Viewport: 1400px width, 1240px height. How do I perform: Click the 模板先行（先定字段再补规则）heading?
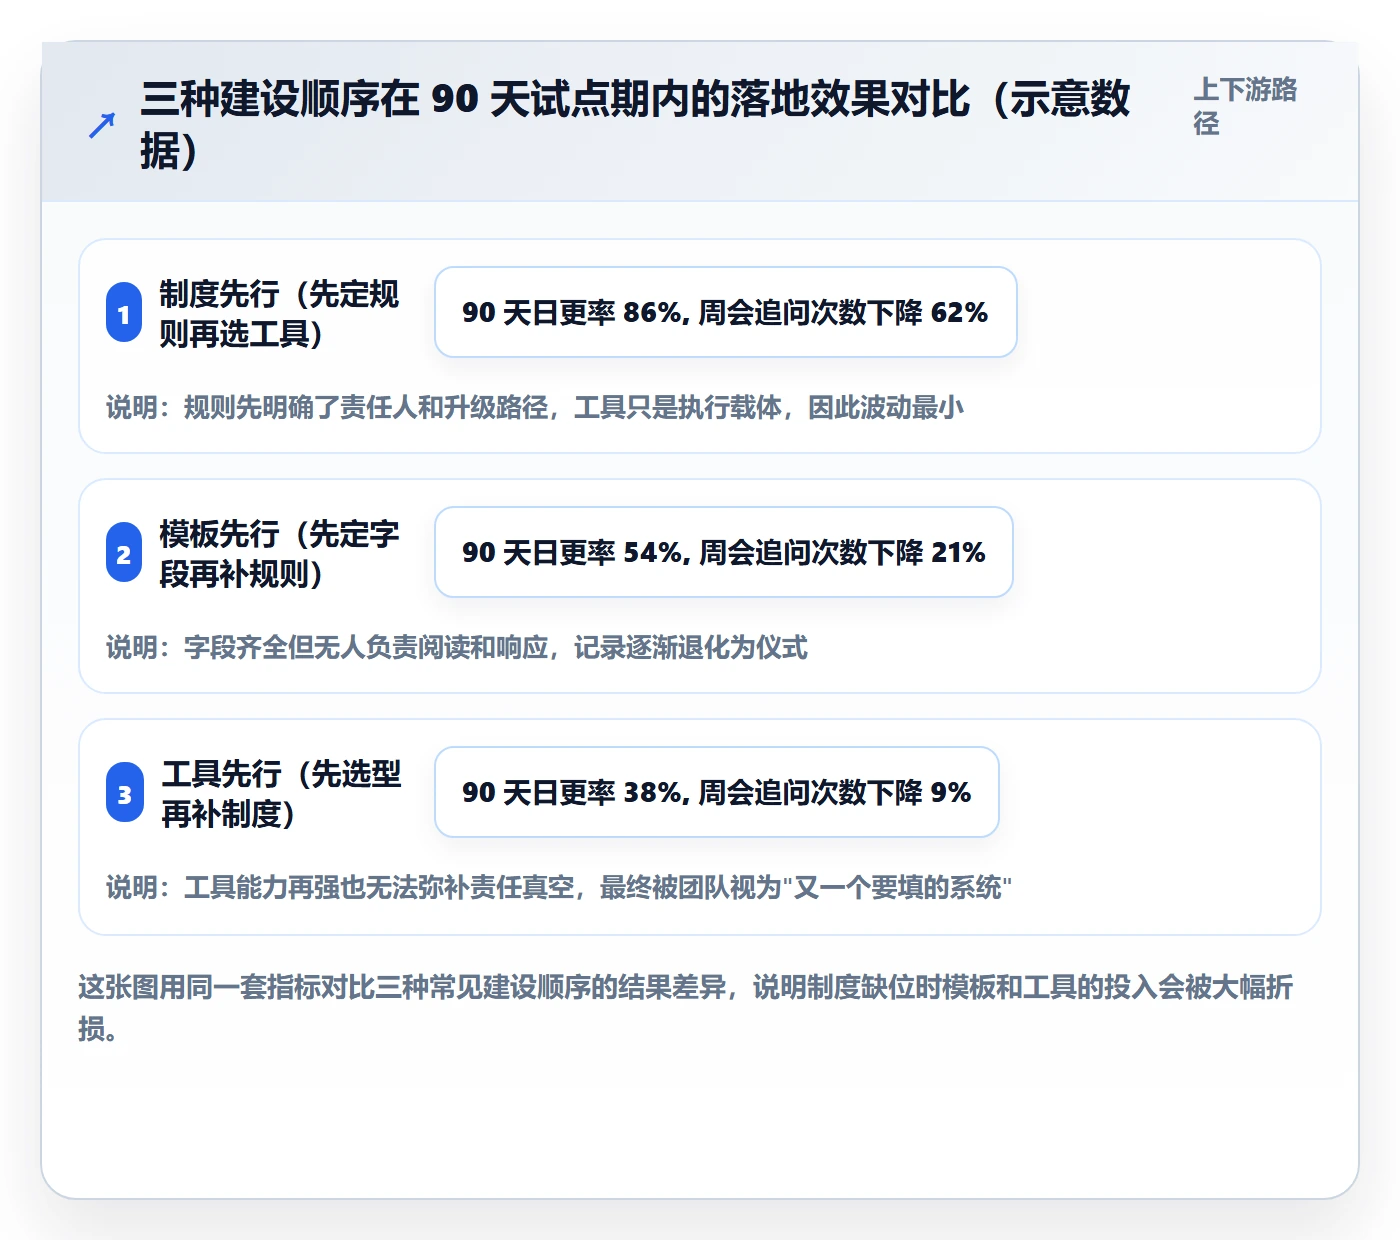(279, 554)
